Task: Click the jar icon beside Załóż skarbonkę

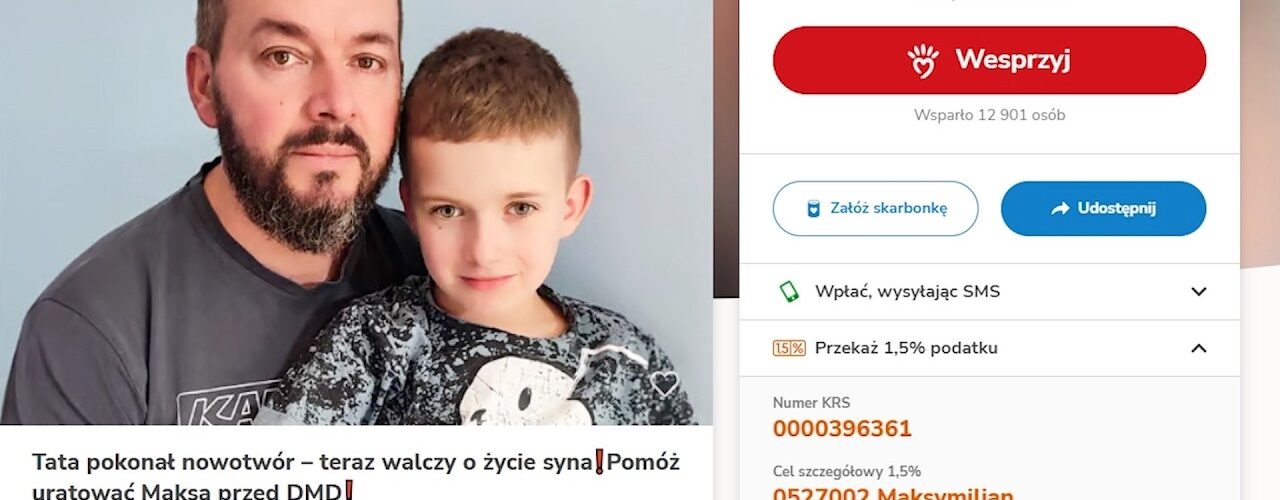Action: tap(814, 209)
